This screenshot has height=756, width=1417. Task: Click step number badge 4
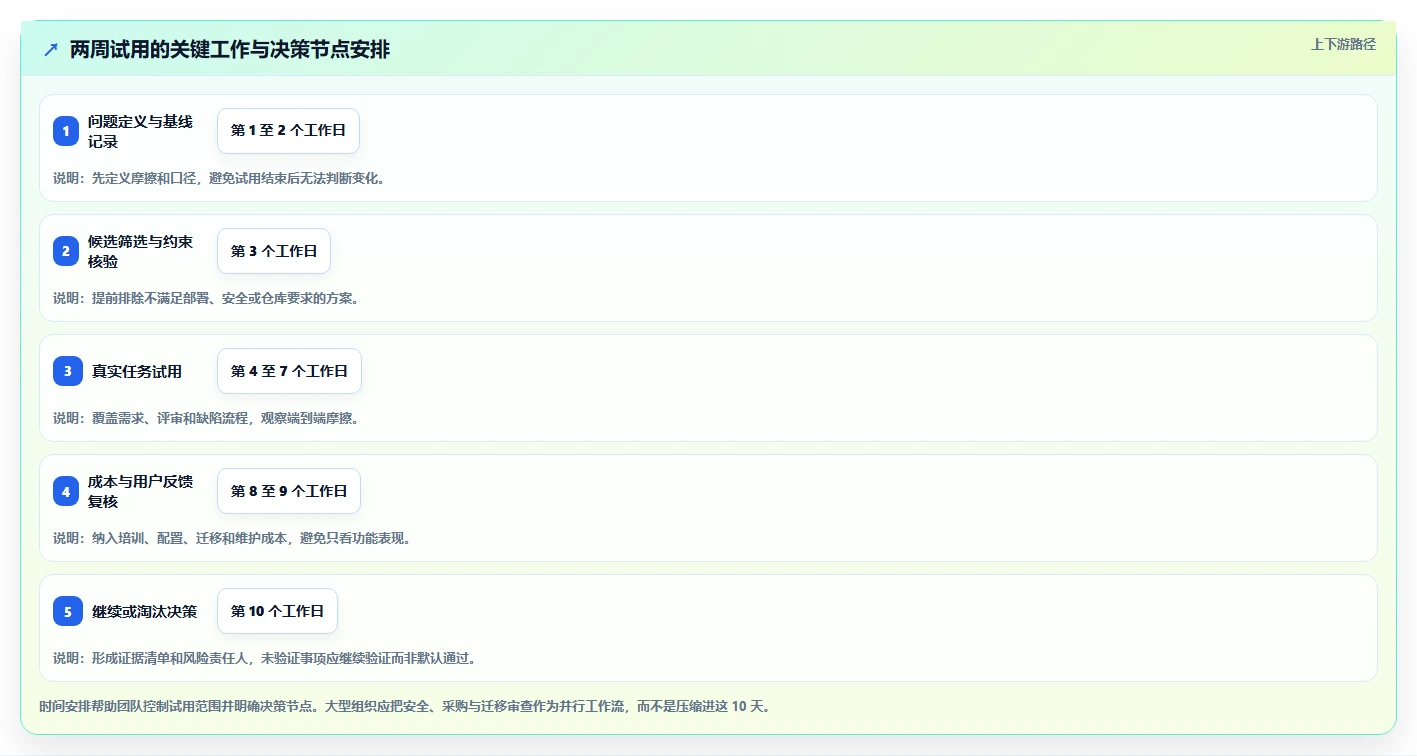66,491
